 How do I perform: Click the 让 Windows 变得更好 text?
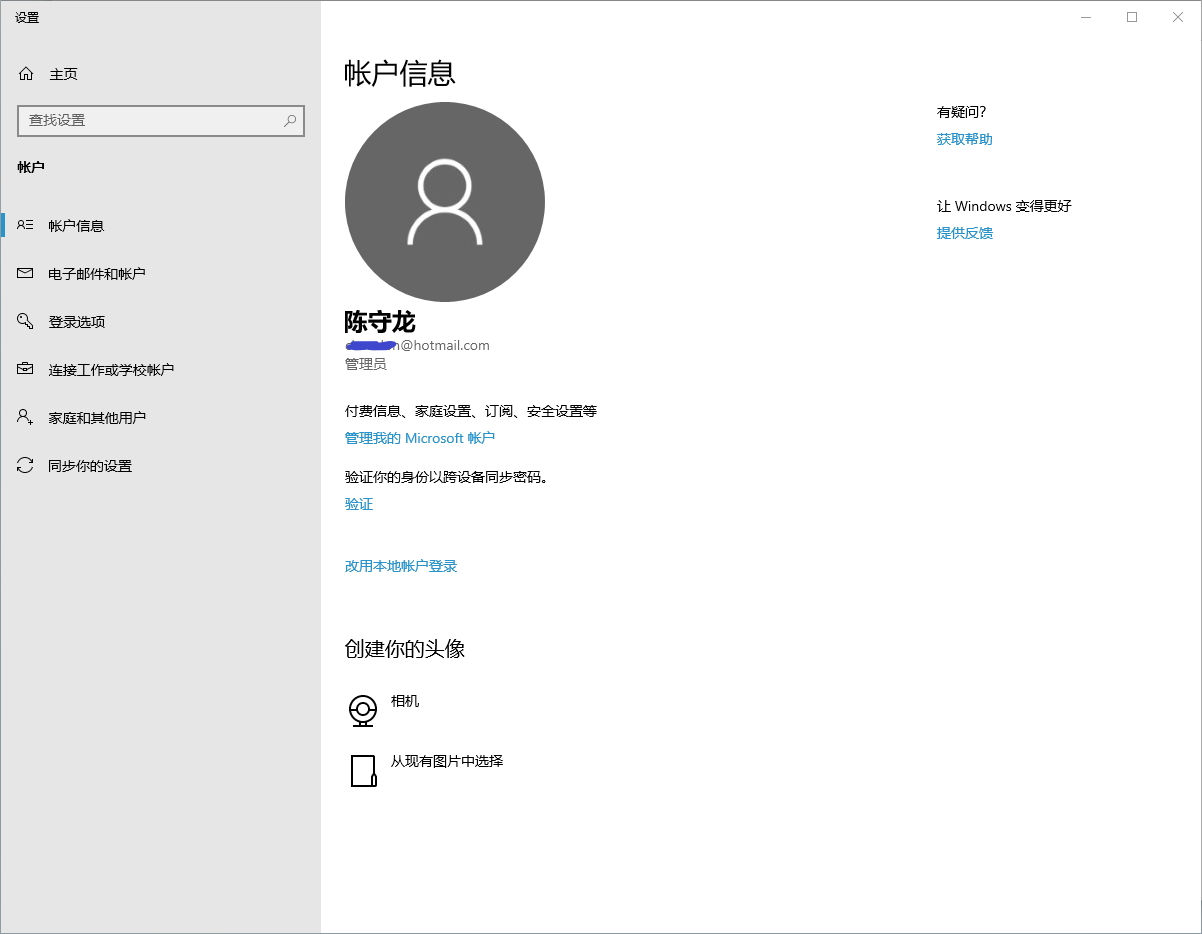coord(1004,206)
